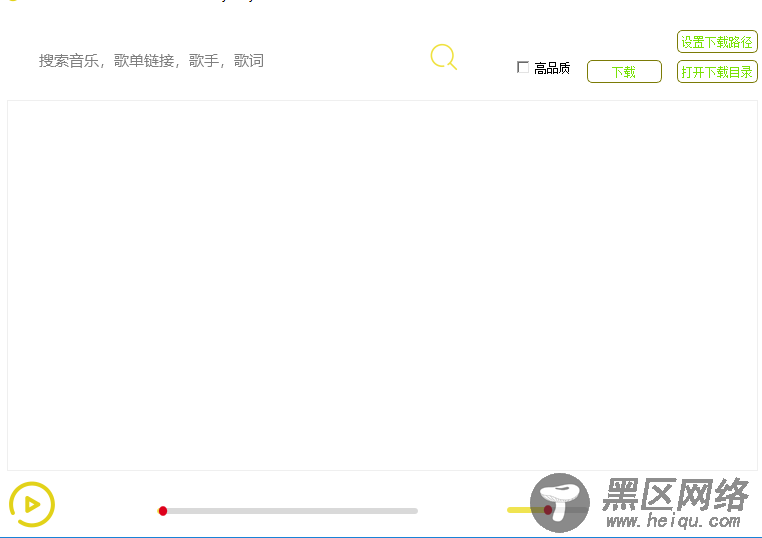Click the yellow magnifier search icon

coord(444,57)
